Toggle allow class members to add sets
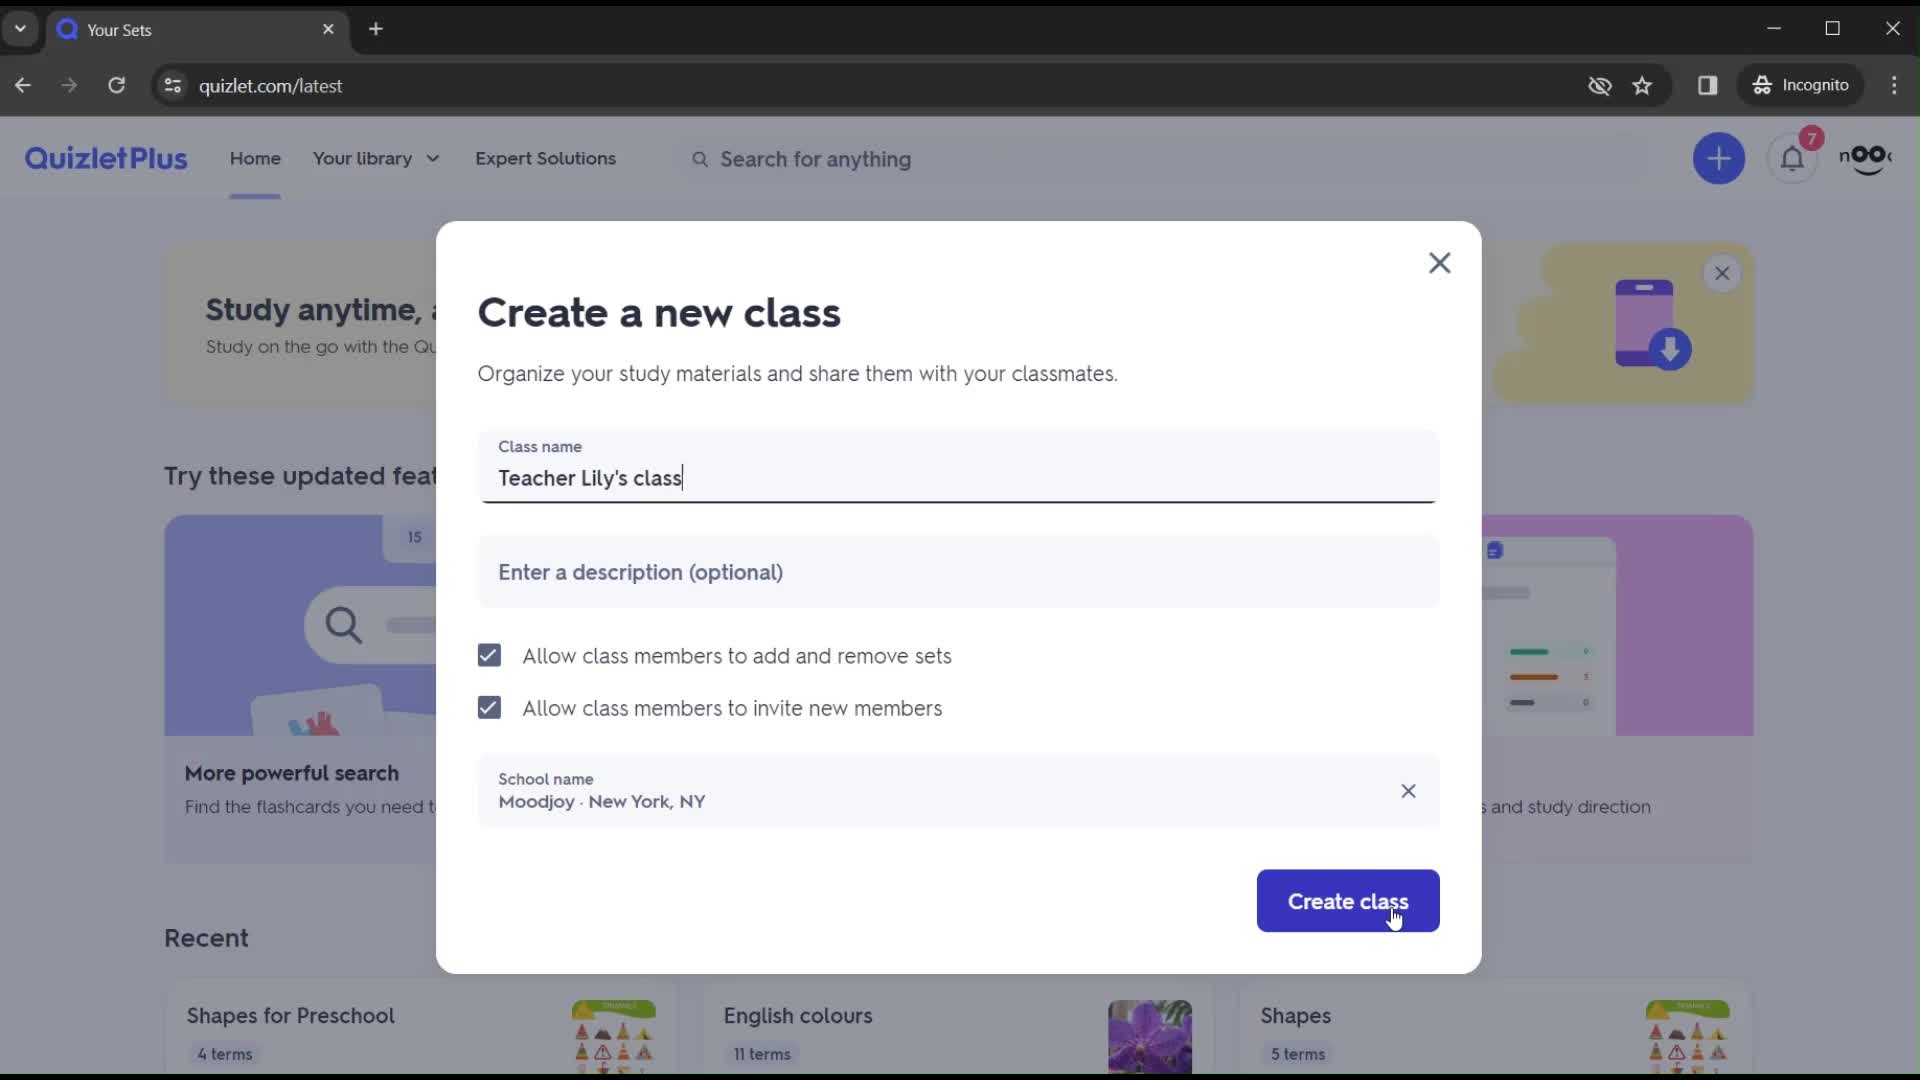This screenshot has width=1920, height=1080. point(489,655)
